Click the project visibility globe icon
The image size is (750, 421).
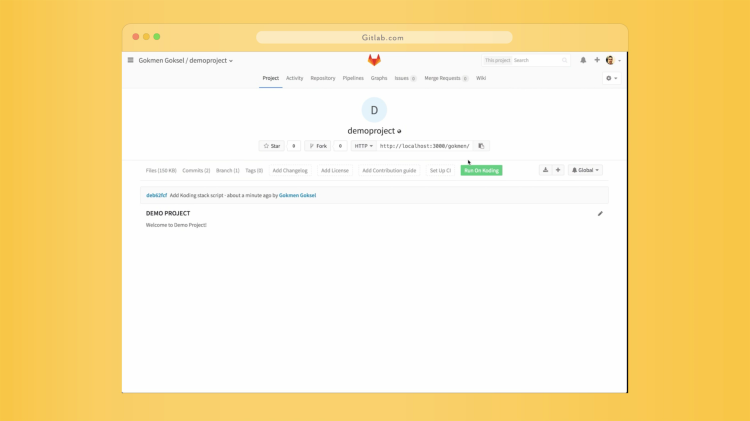click(x=399, y=131)
